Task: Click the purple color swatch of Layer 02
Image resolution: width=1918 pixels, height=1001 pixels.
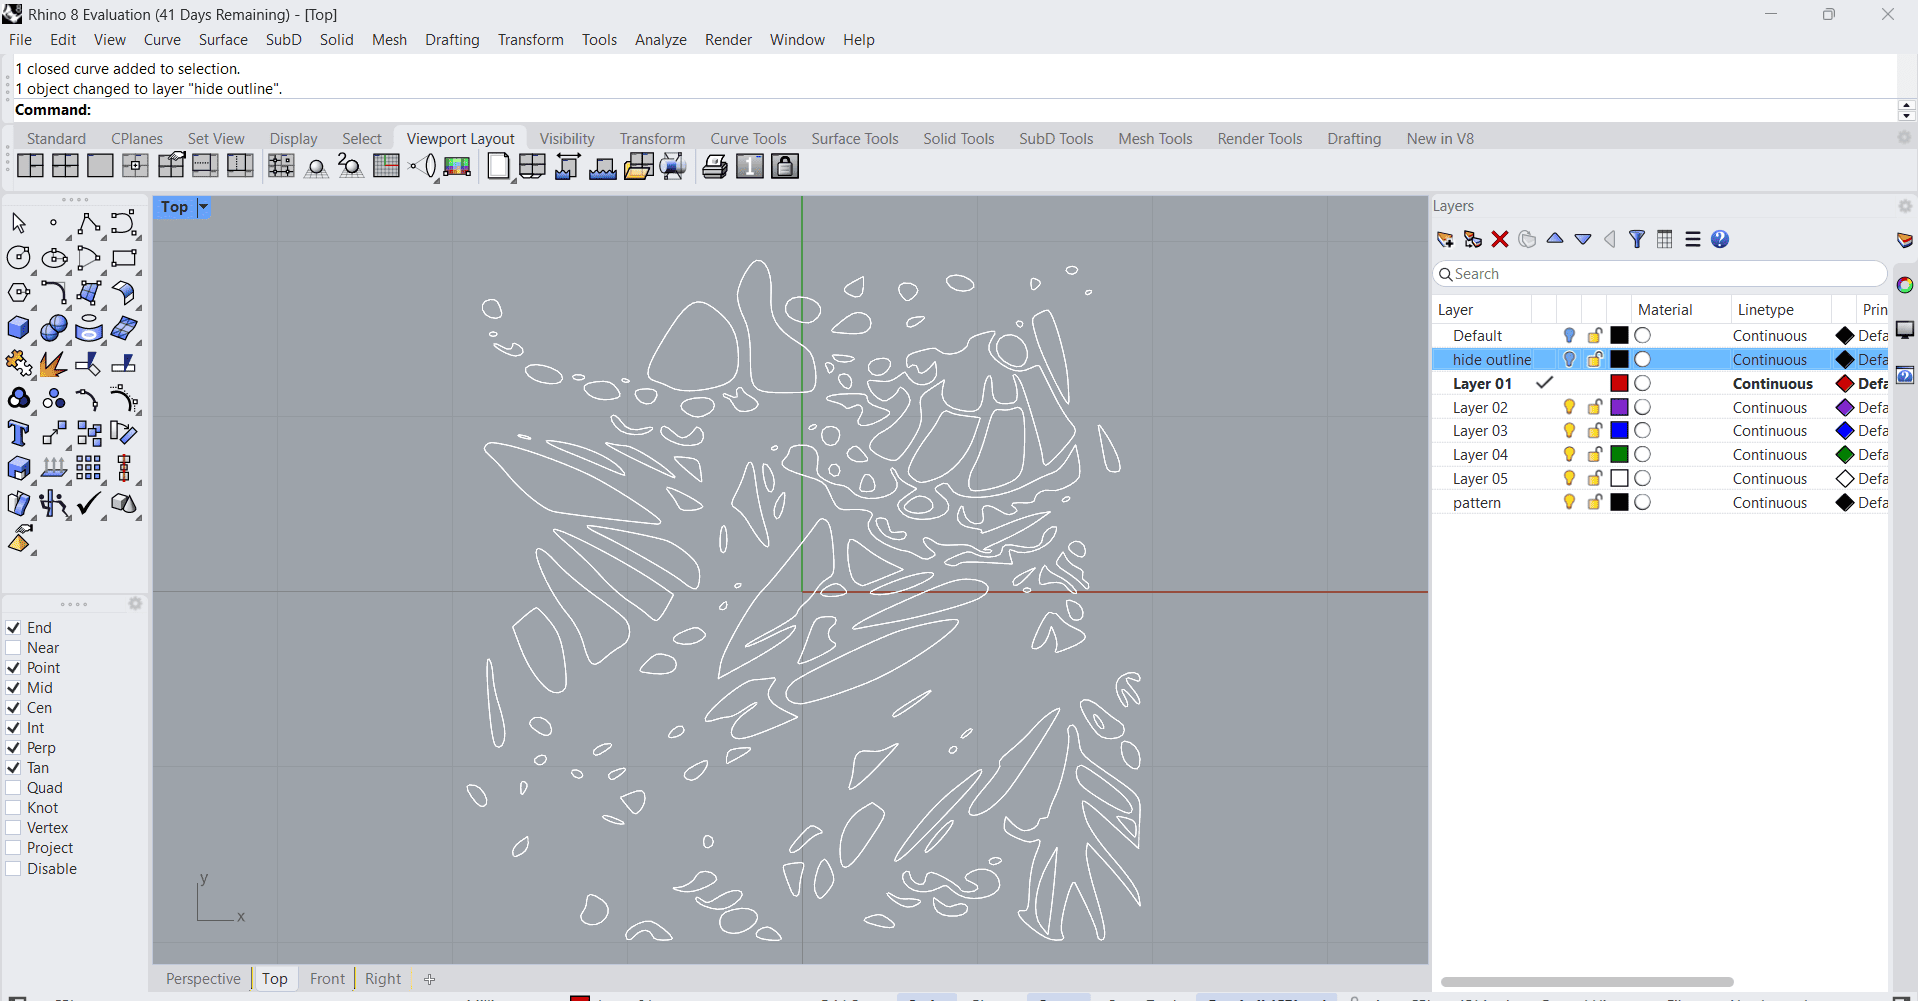Action: point(1619,407)
